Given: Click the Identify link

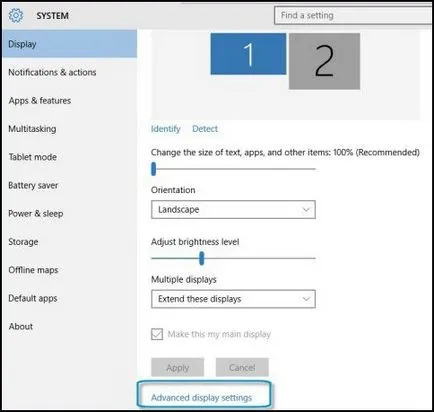Looking at the screenshot, I should [166, 129].
